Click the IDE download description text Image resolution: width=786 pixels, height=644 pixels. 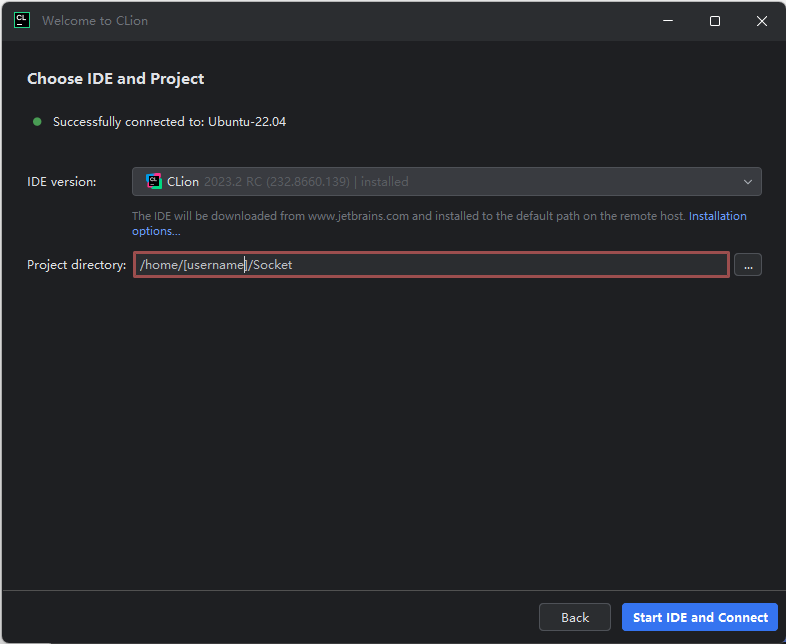point(400,216)
